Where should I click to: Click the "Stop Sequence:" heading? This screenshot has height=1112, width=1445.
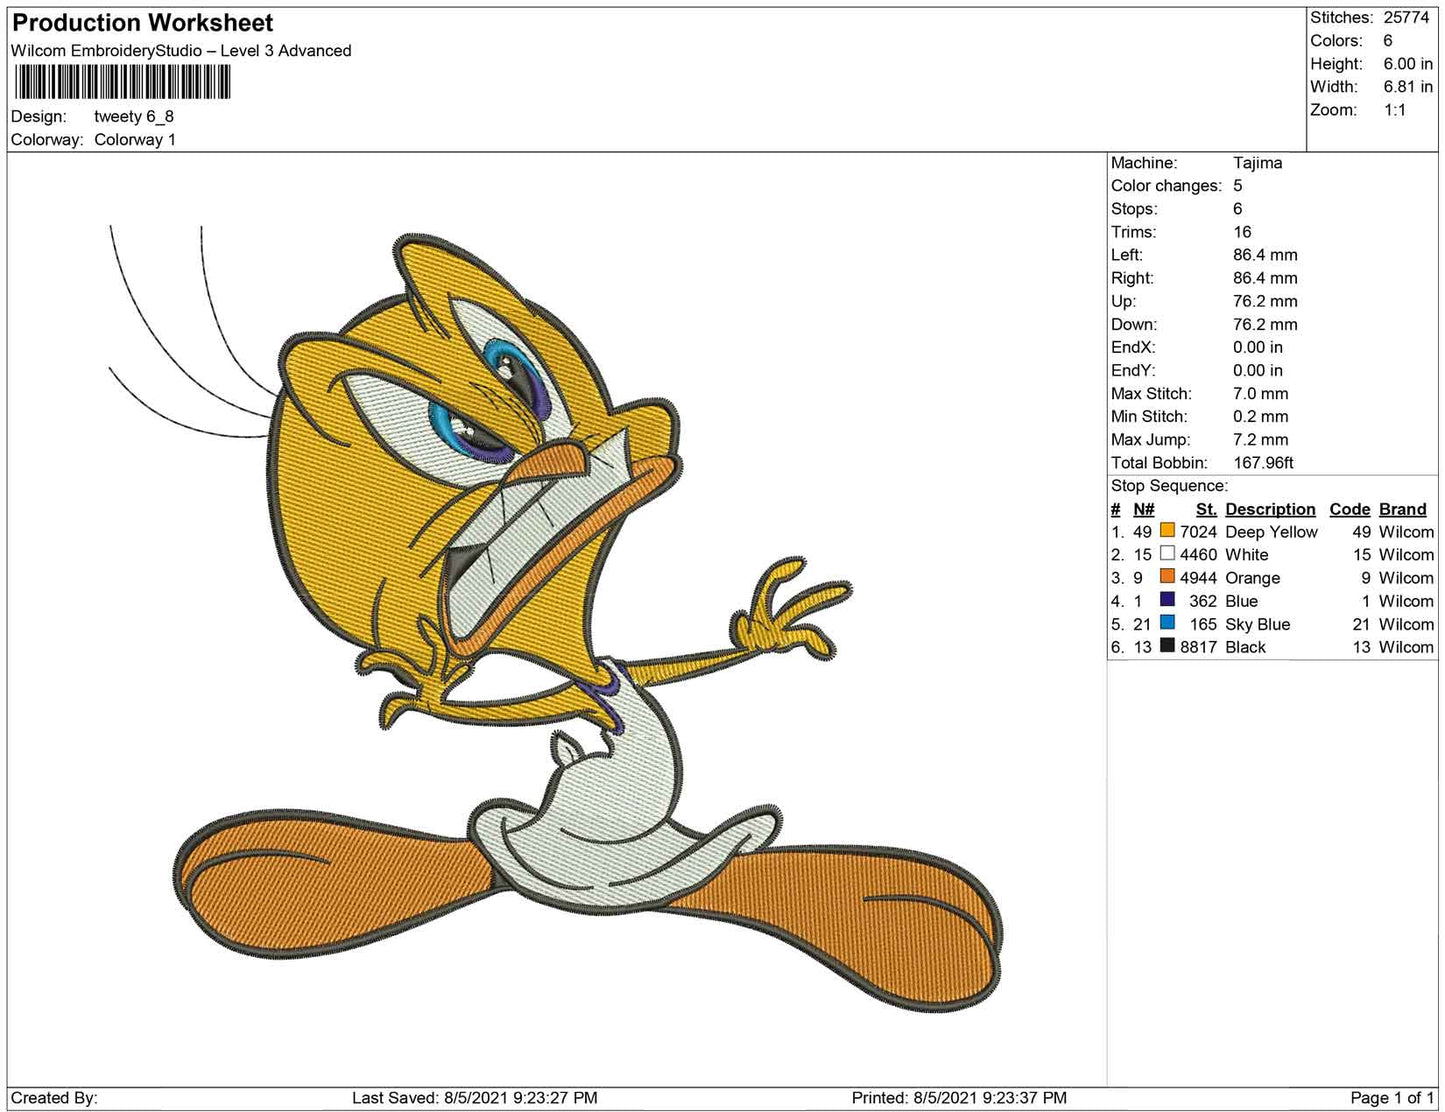pyautogui.click(x=1170, y=486)
